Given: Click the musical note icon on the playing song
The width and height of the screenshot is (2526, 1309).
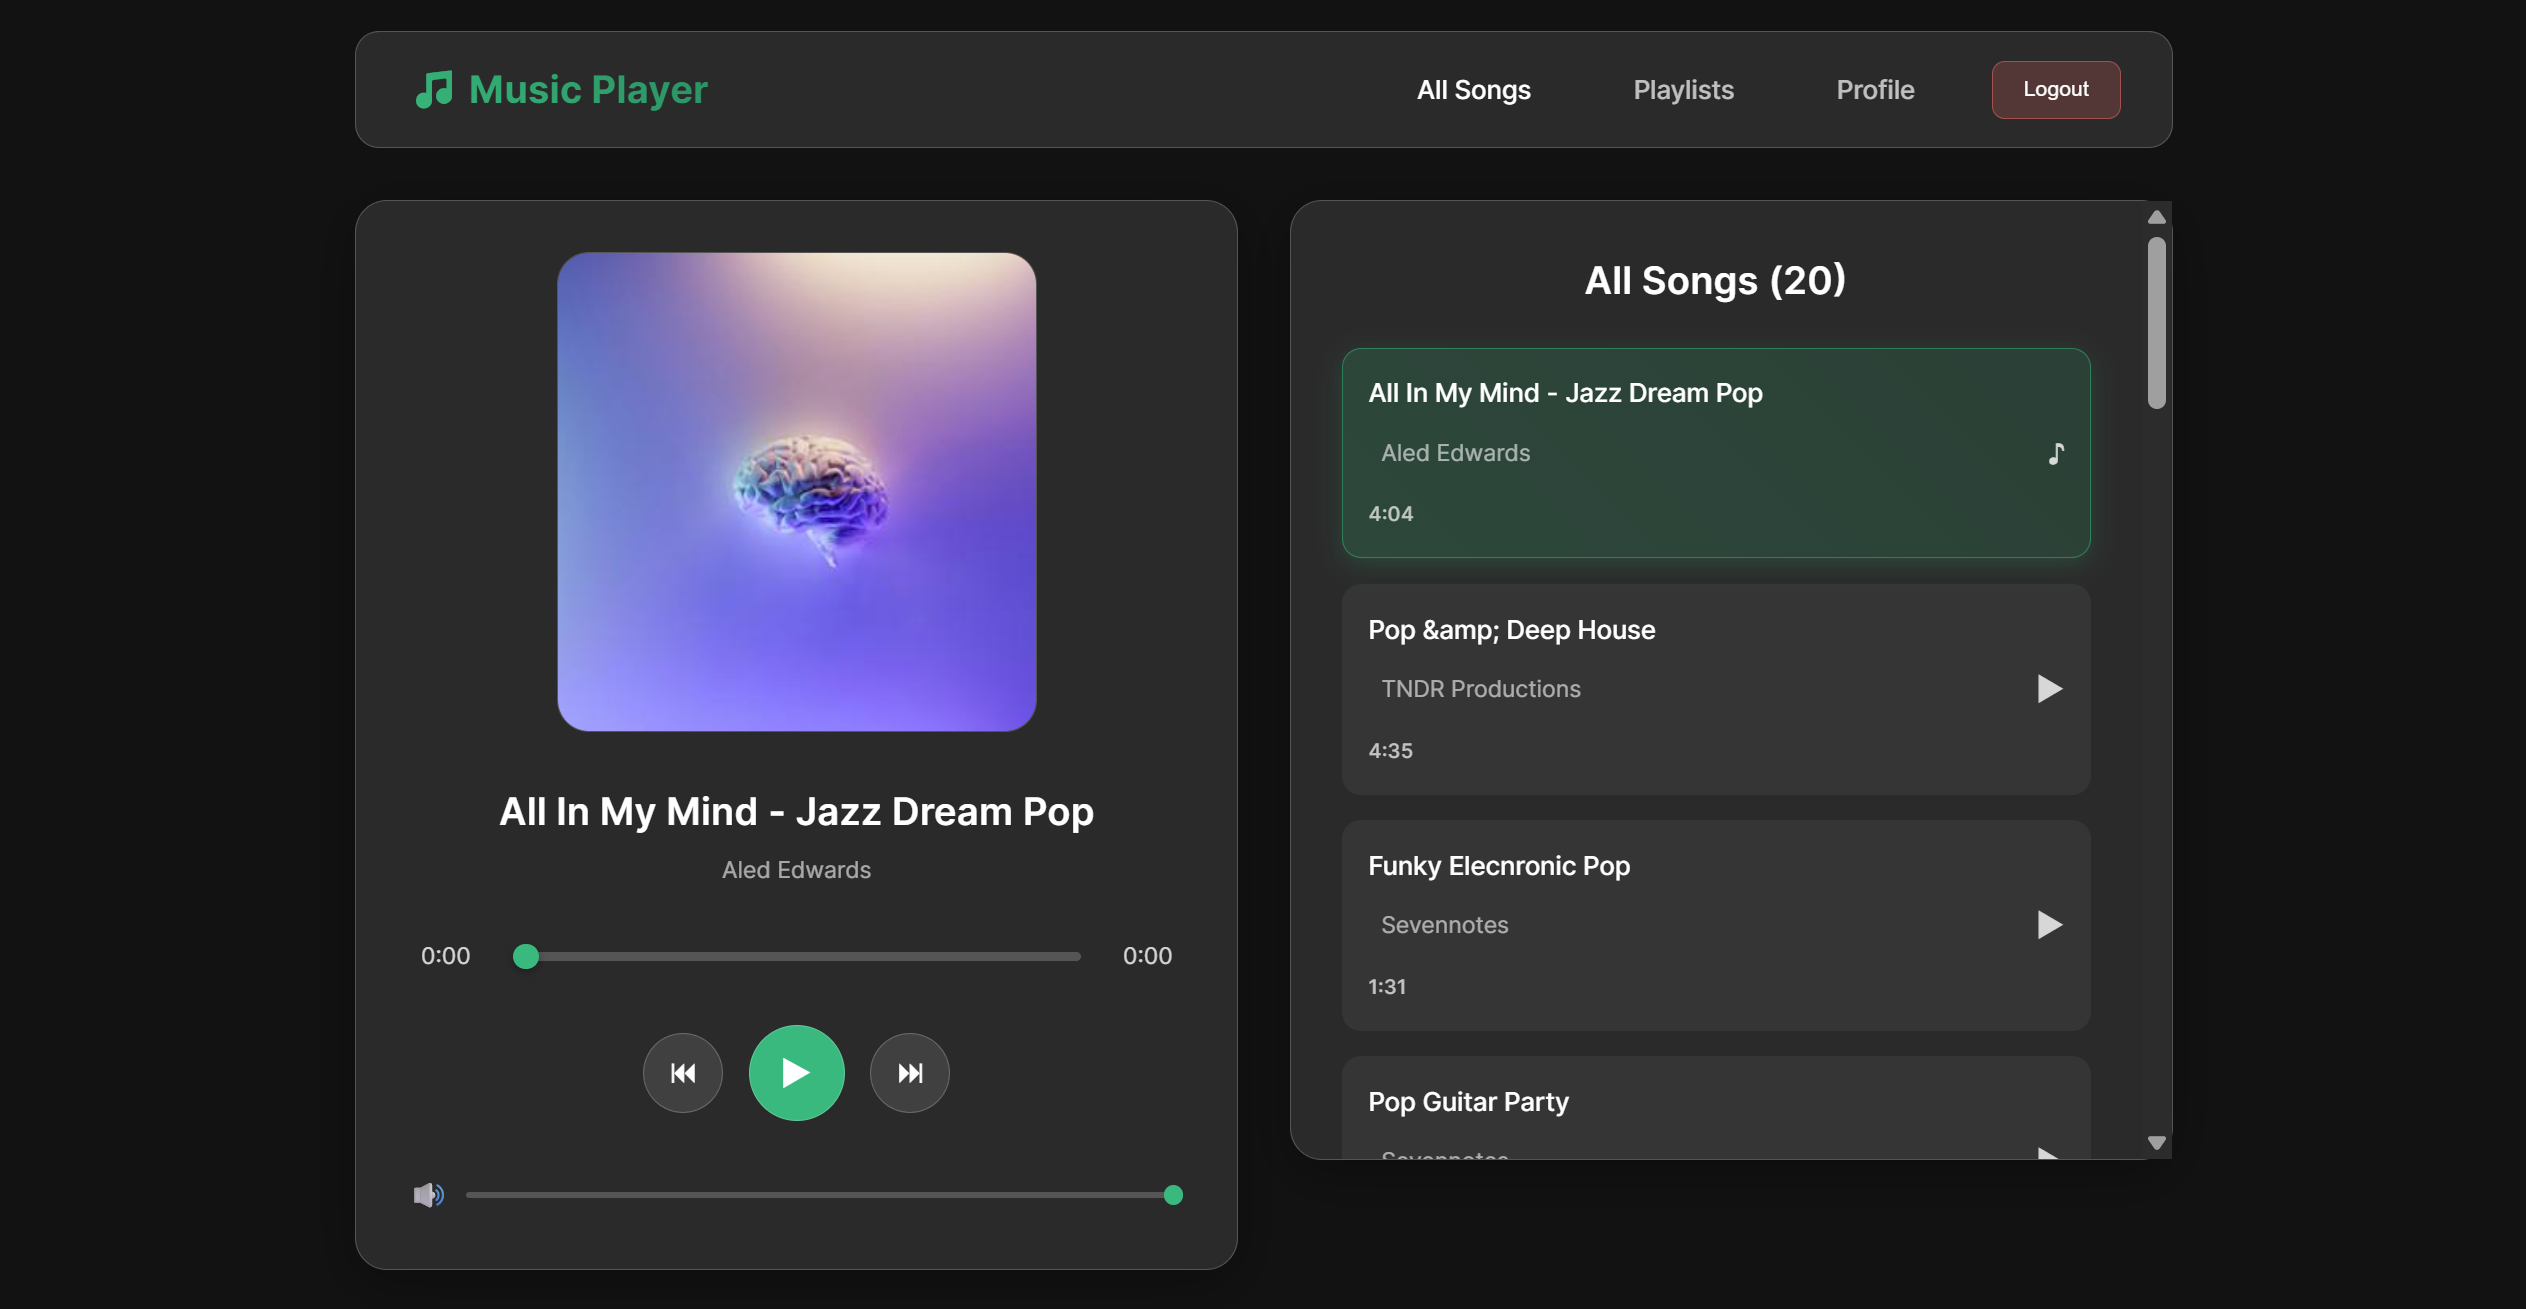Looking at the screenshot, I should [2054, 453].
